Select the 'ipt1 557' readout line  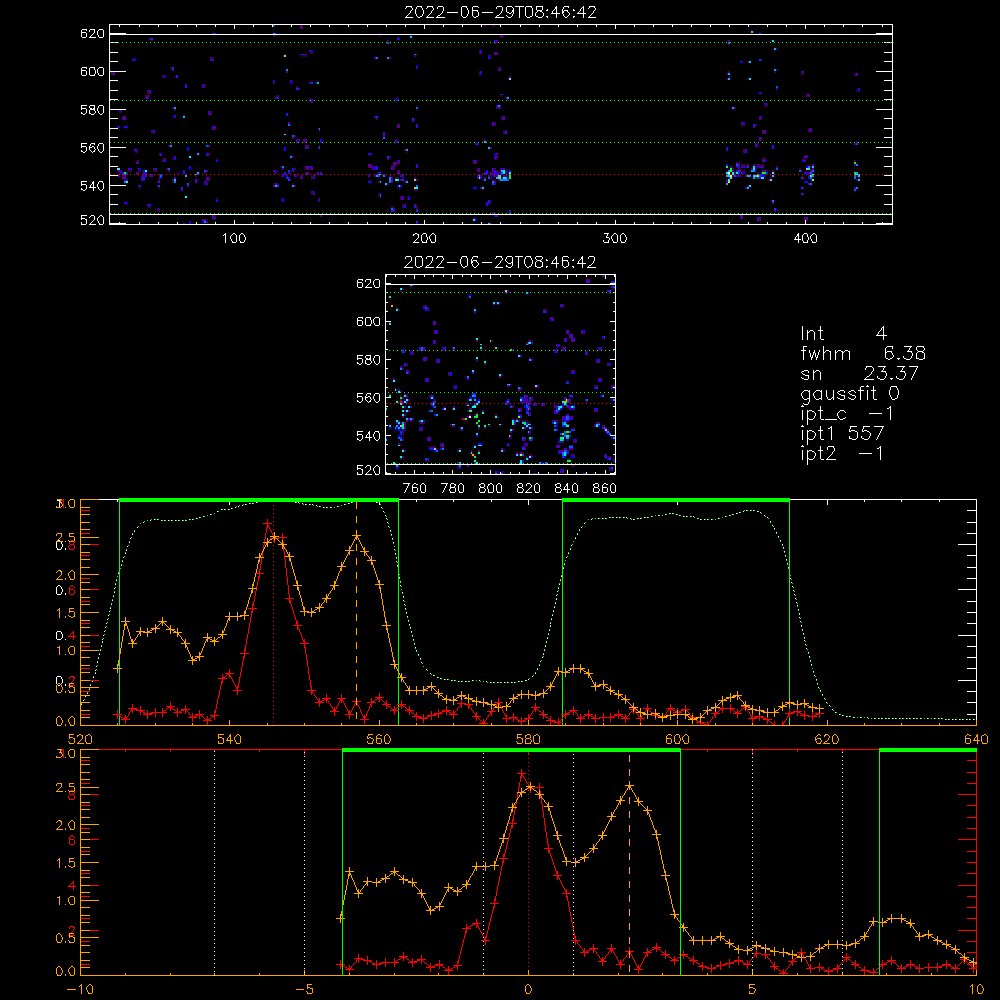842,434
